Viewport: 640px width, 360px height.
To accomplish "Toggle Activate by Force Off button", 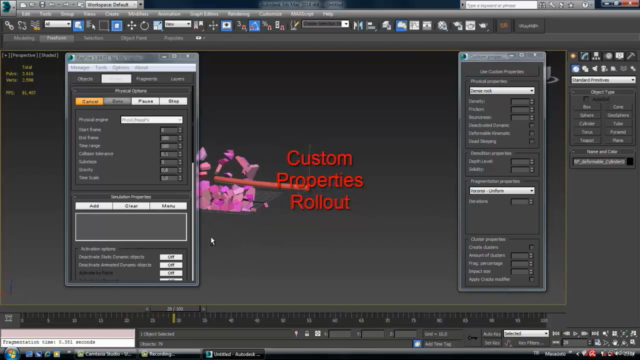I will tap(171, 273).
